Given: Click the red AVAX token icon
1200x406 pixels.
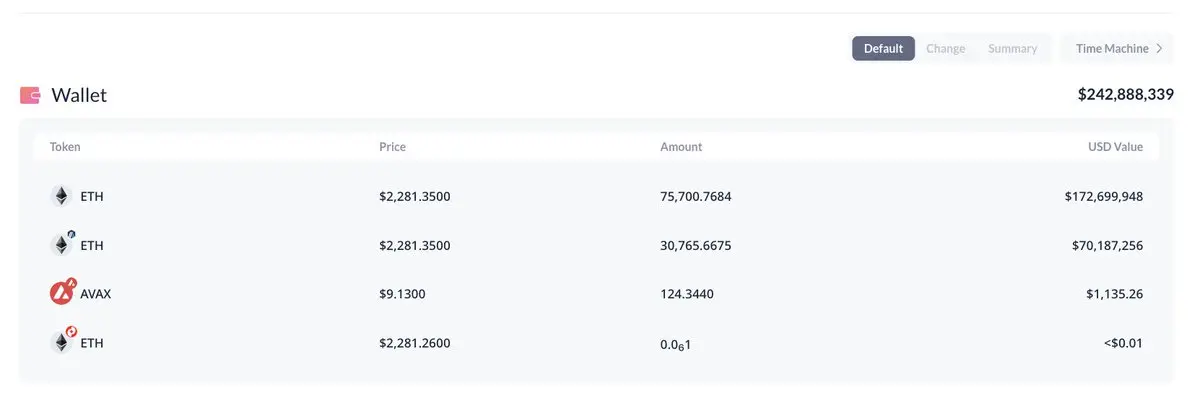Looking at the screenshot, I should [62, 294].
